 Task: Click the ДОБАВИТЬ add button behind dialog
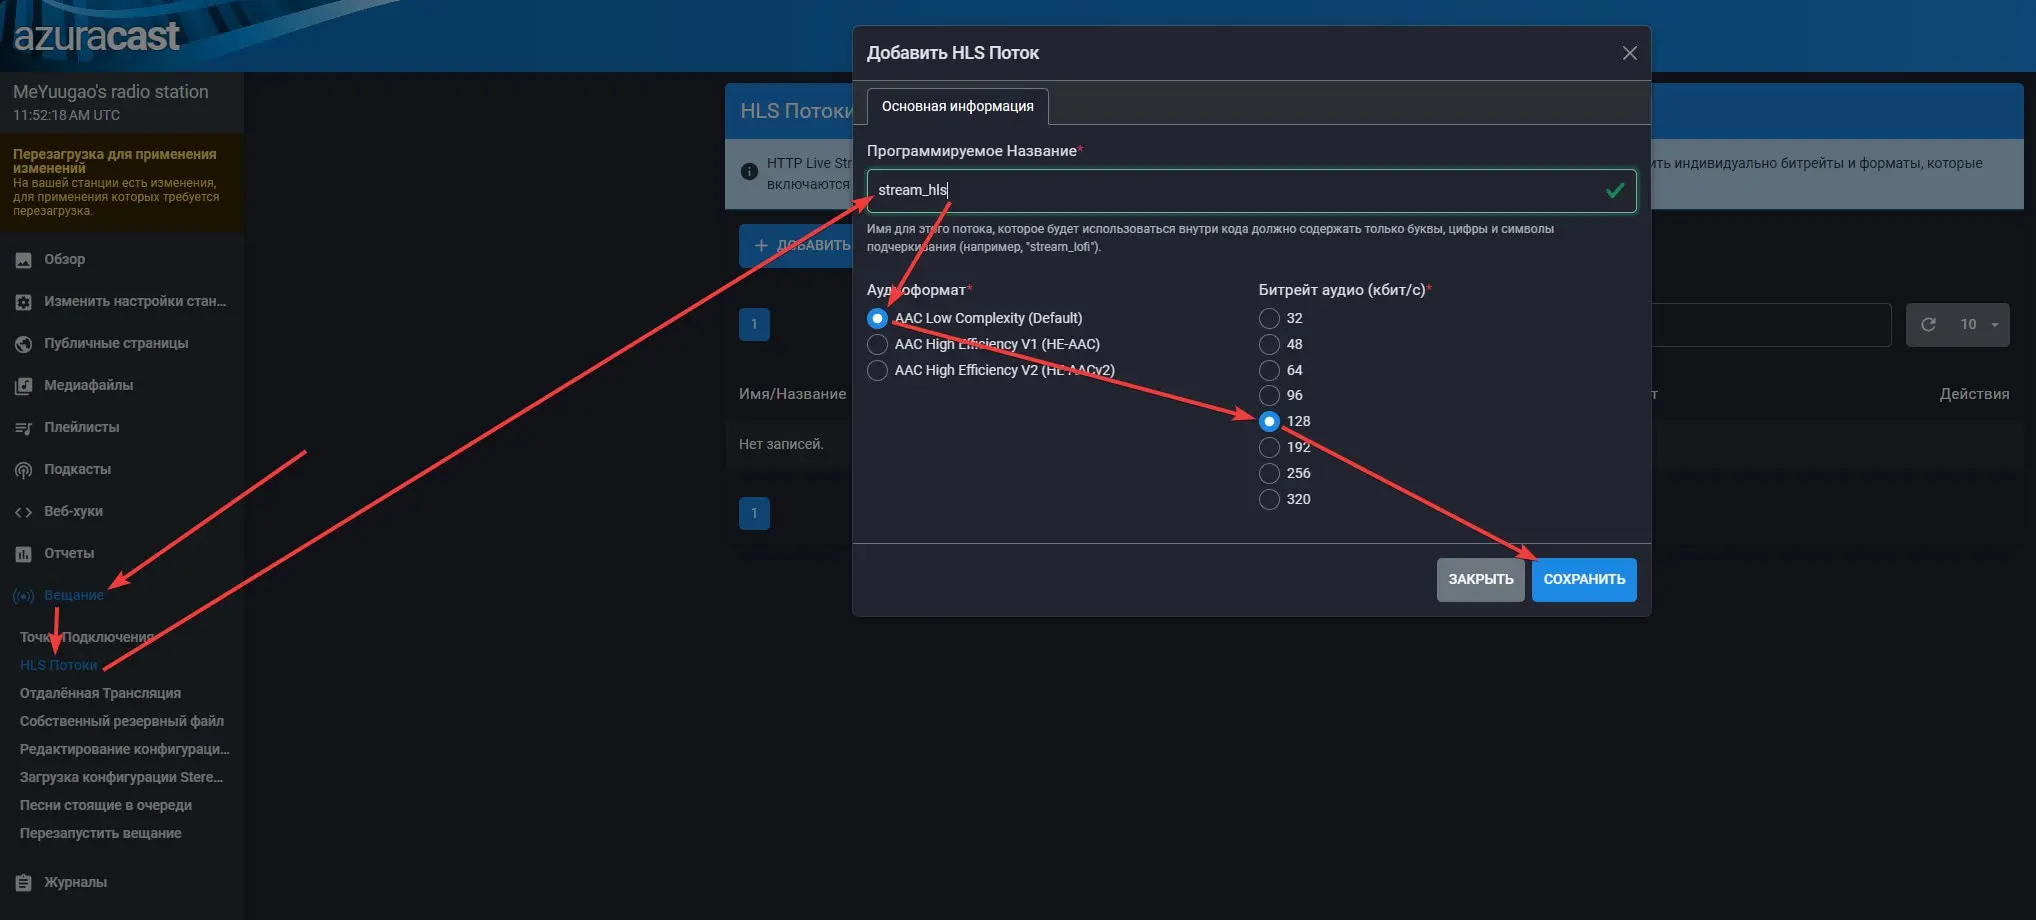(797, 246)
